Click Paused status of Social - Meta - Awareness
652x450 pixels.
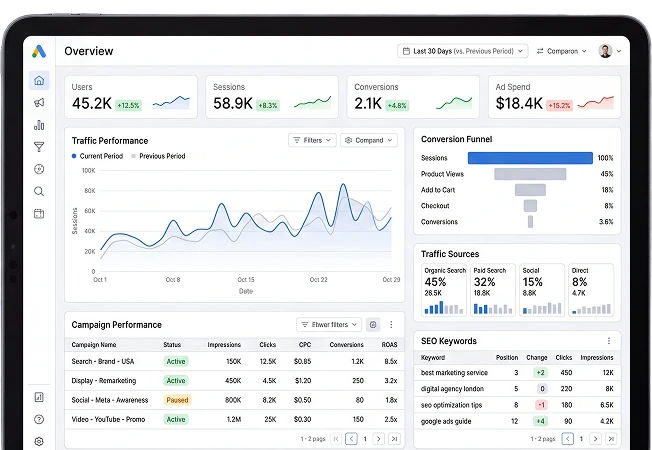click(x=177, y=400)
